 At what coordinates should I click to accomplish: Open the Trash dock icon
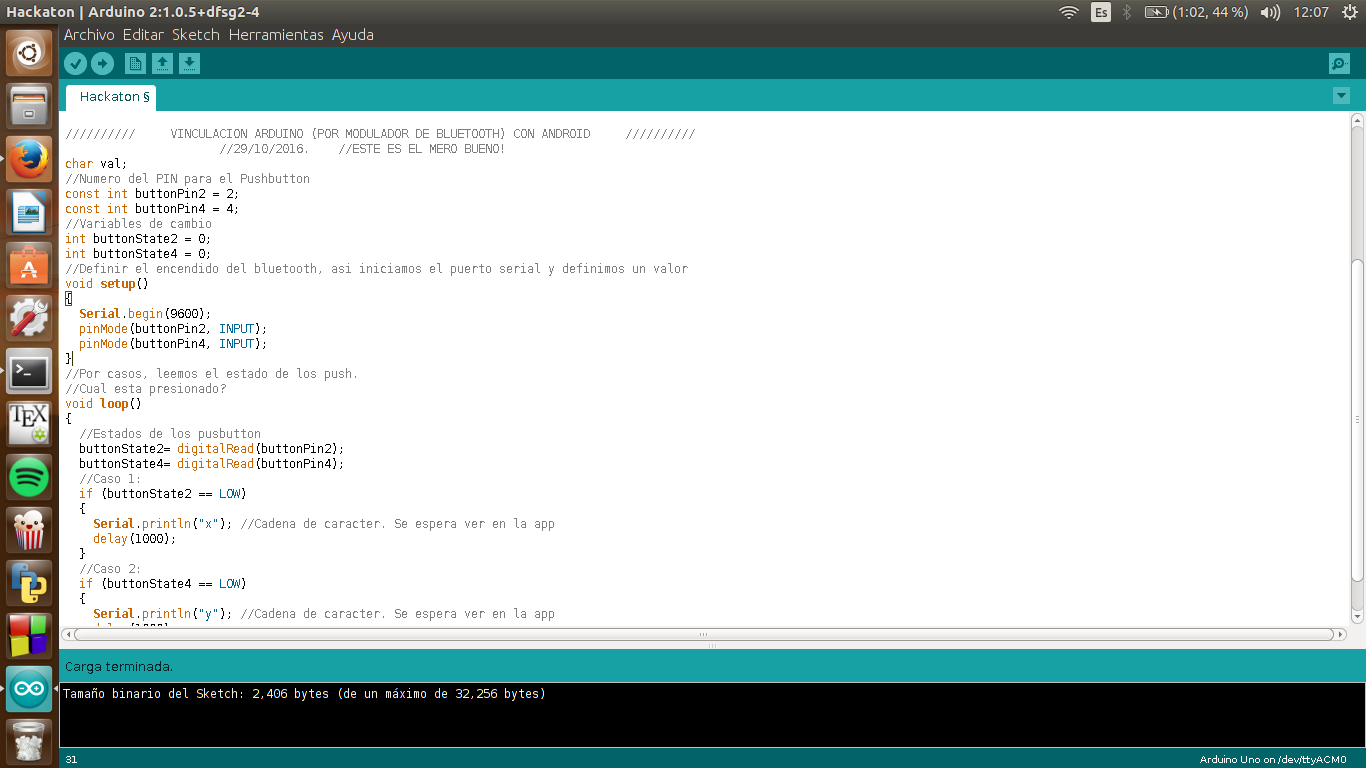tap(29, 742)
